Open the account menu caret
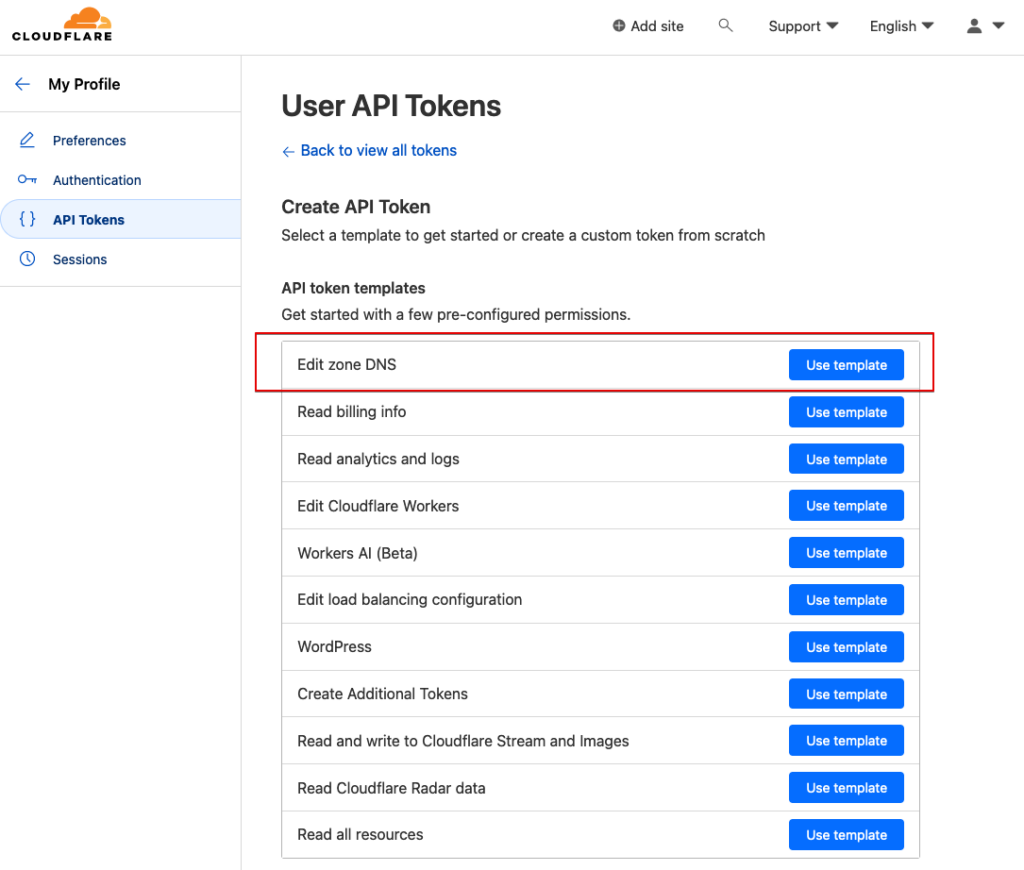This screenshot has height=870, width=1024. (x=998, y=26)
